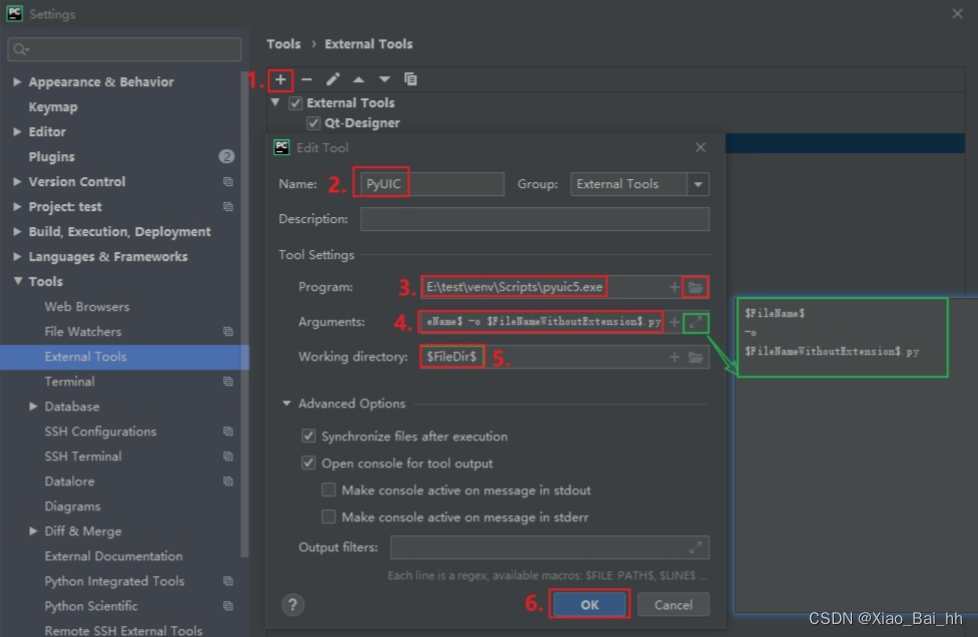Close the Edit Tool dialog
978x637 pixels.
click(x=700, y=147)
